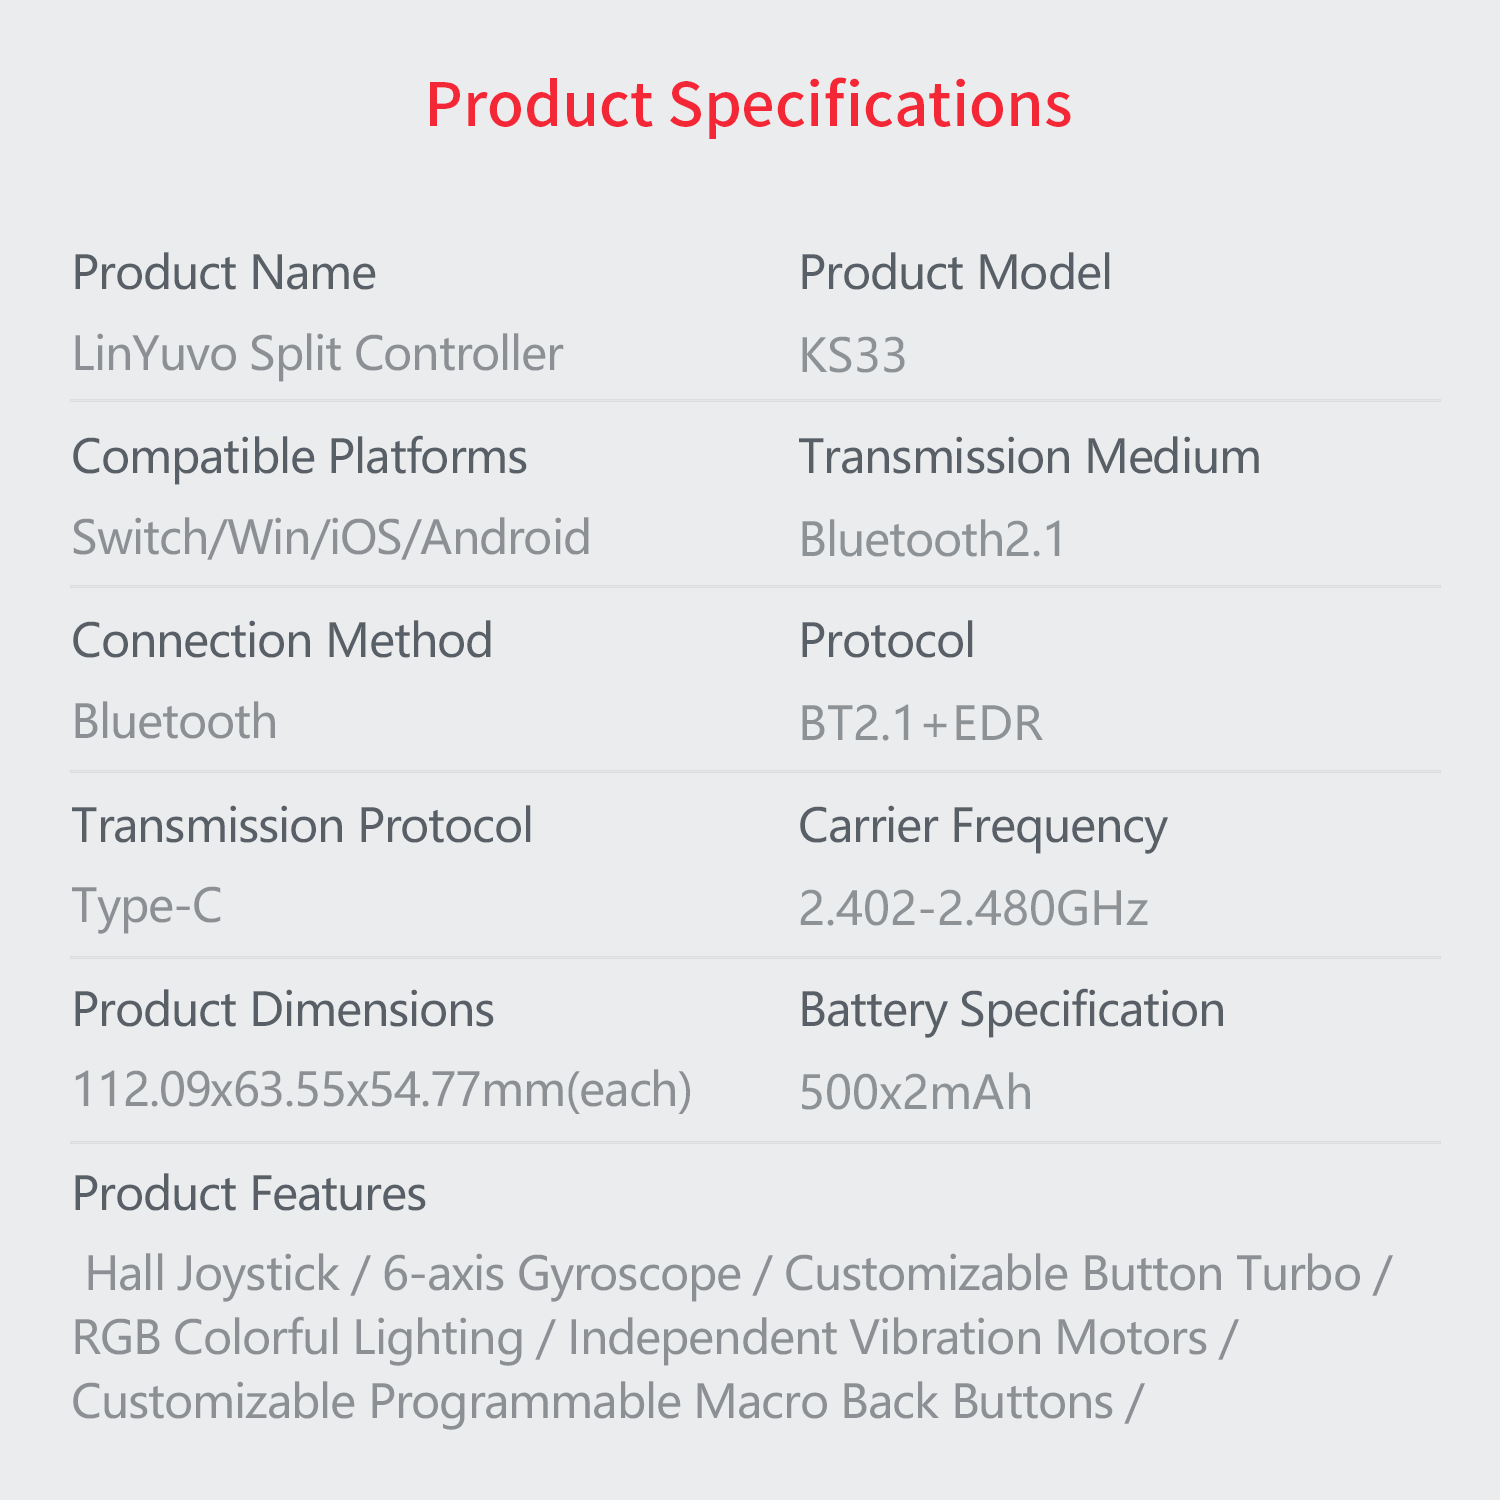Select the Type-C value

(147, 907)
